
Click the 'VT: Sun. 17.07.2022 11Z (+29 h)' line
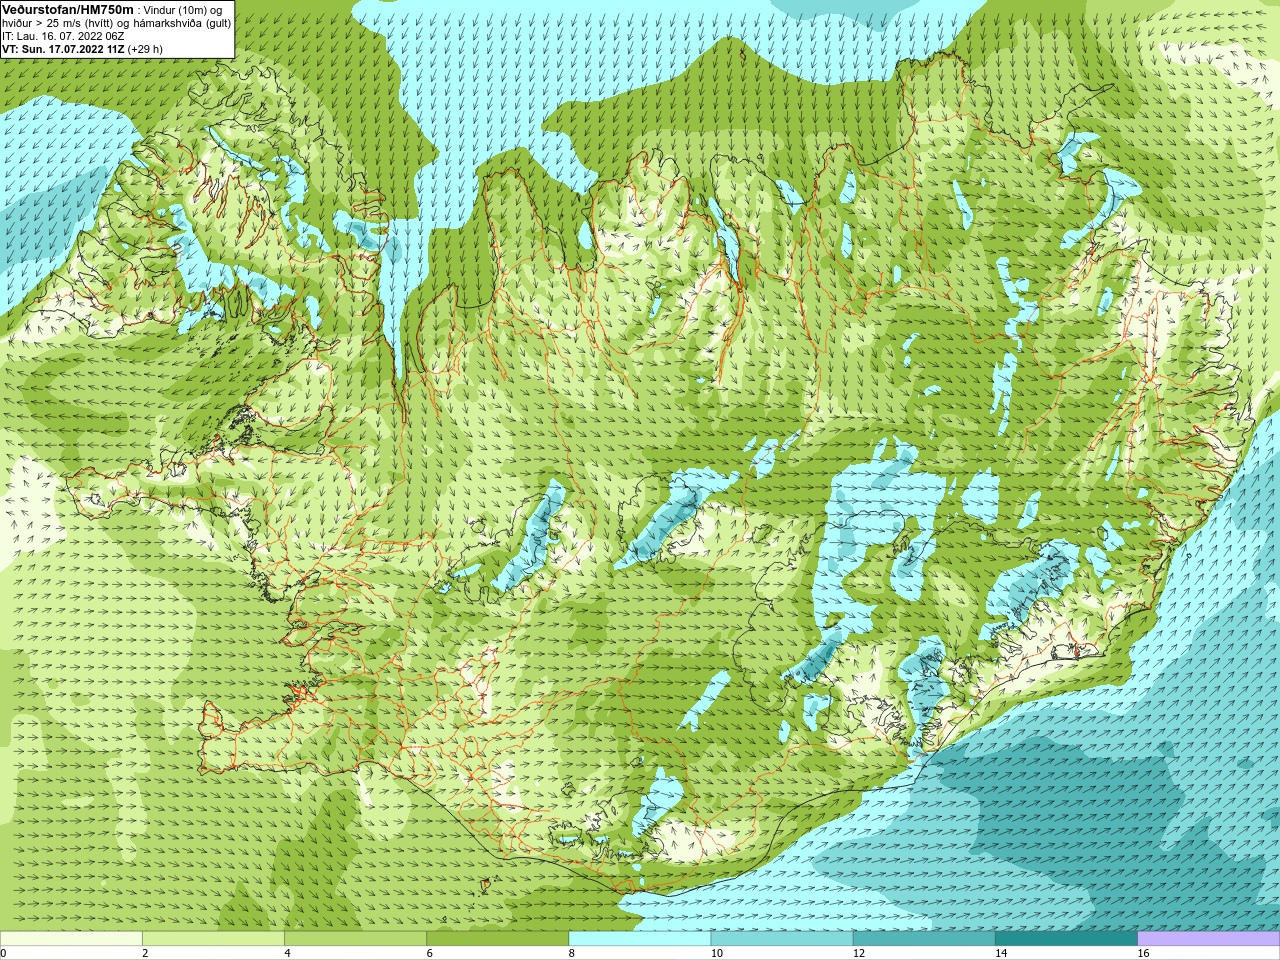(82, 49)
